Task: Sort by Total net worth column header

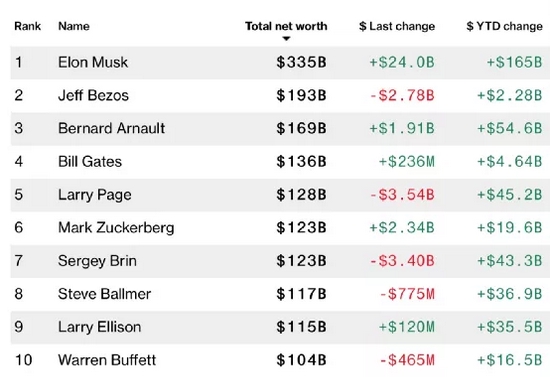Action: point(286,26)
